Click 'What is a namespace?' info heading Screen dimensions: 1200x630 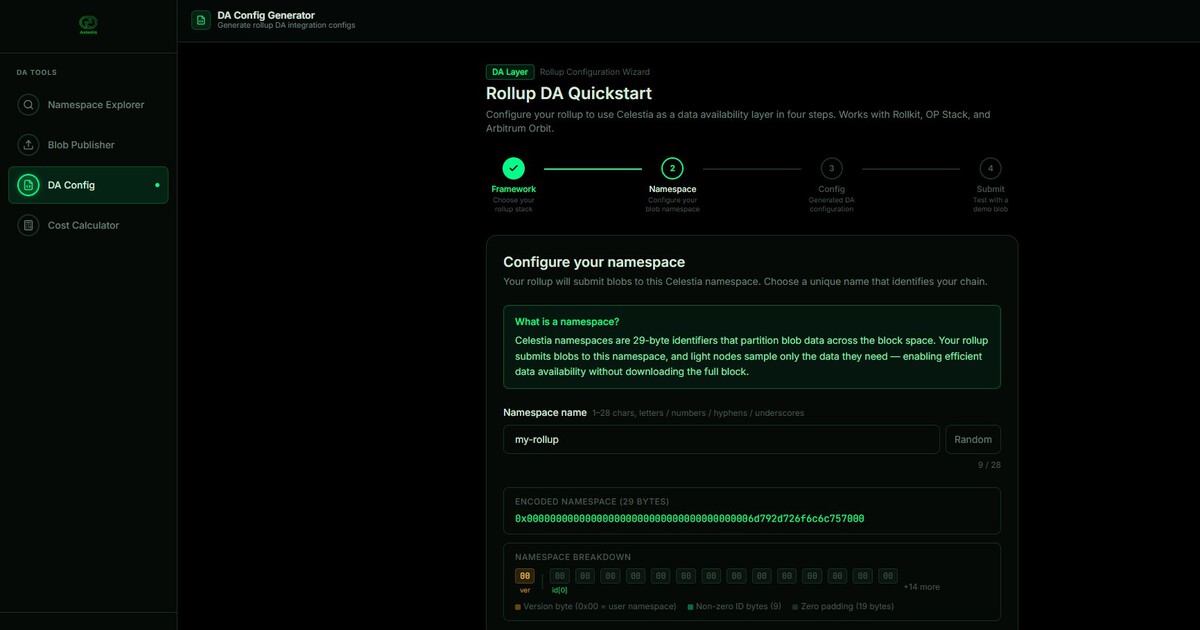tap(567, 322)
